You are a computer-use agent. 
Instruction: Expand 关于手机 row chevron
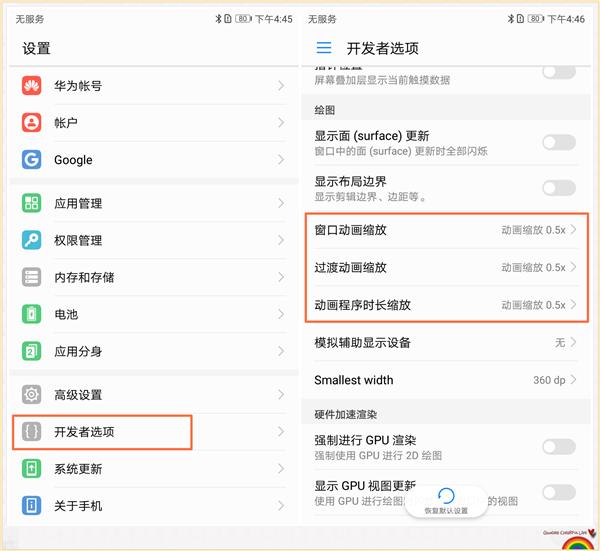281,505
